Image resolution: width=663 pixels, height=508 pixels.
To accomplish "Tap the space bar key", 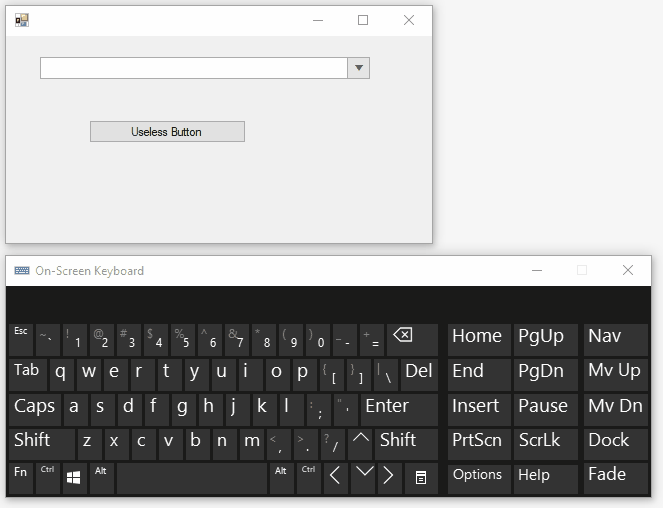I will point(192,478).
